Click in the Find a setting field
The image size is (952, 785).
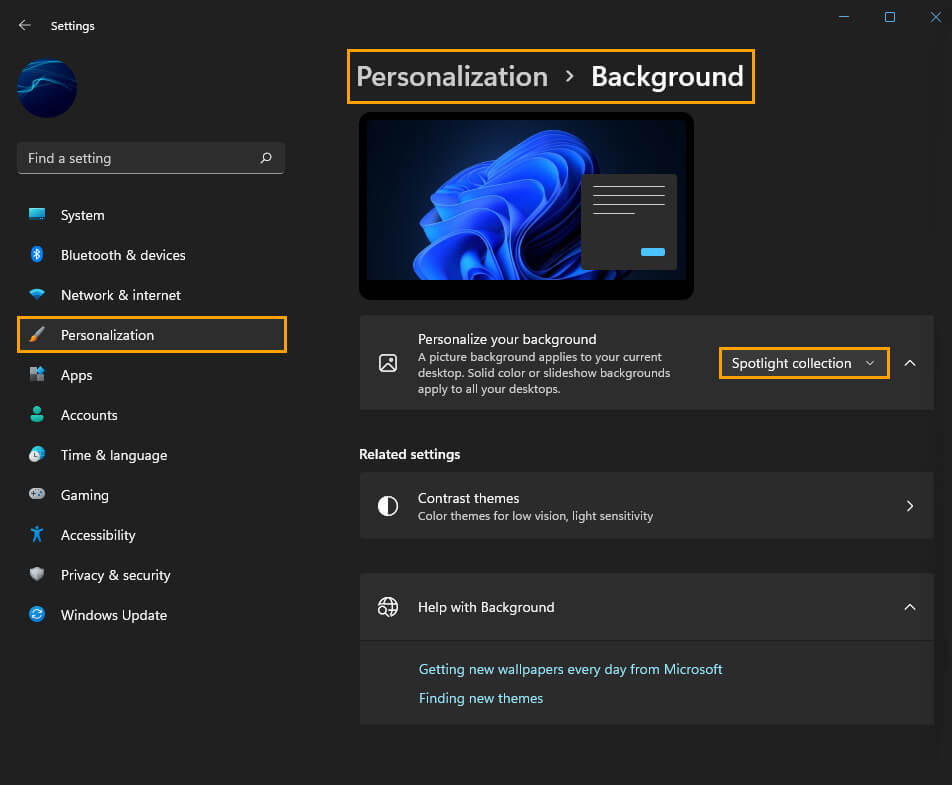coord(151,158)
